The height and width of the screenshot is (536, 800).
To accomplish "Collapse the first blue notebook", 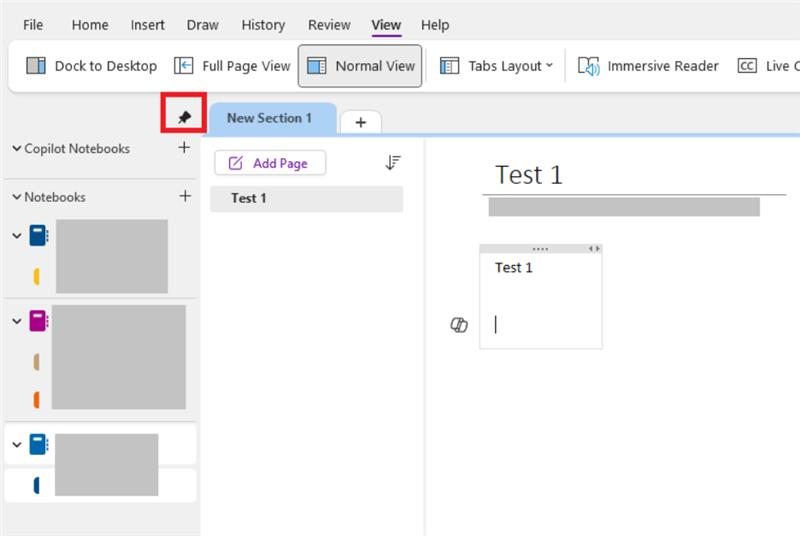I will point(17,236).
